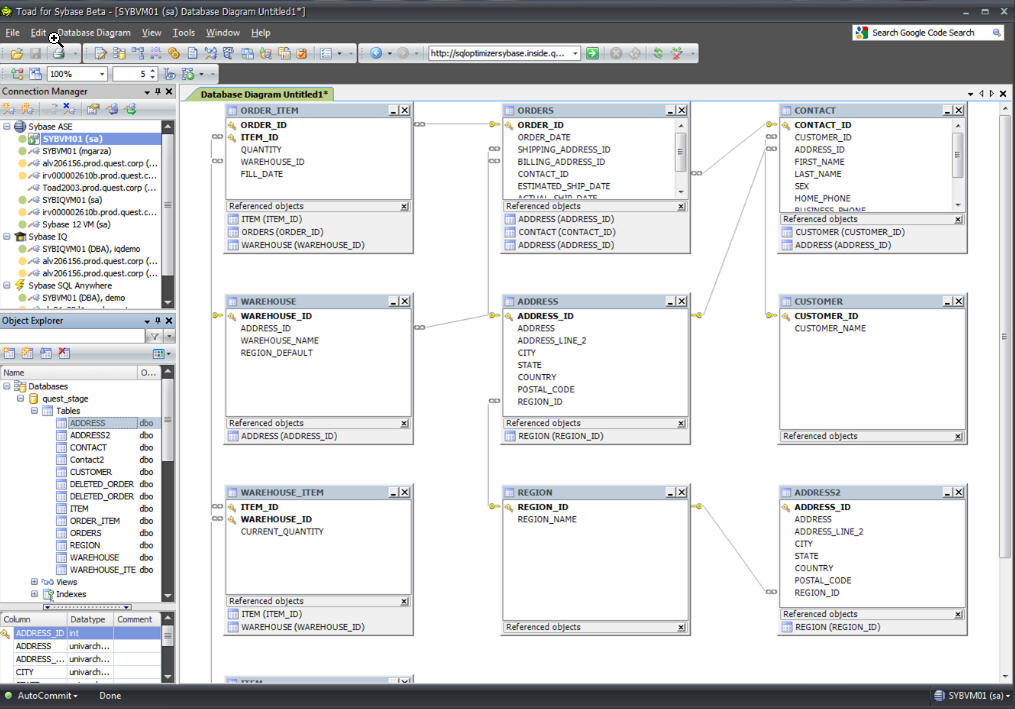Open the zoom percentage dropdown
This screenshot has width=1015, height=709.
pyautogui.click(x=101, y=72)
